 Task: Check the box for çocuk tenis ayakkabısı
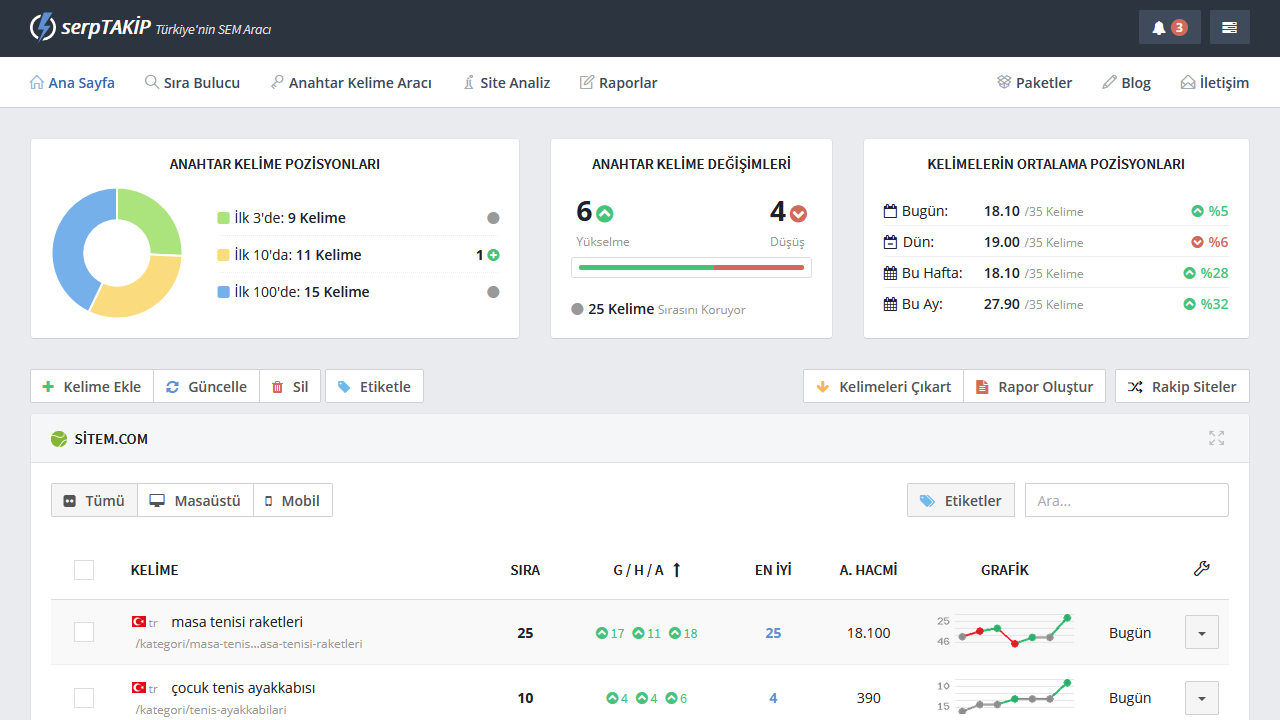coord(84,698)
